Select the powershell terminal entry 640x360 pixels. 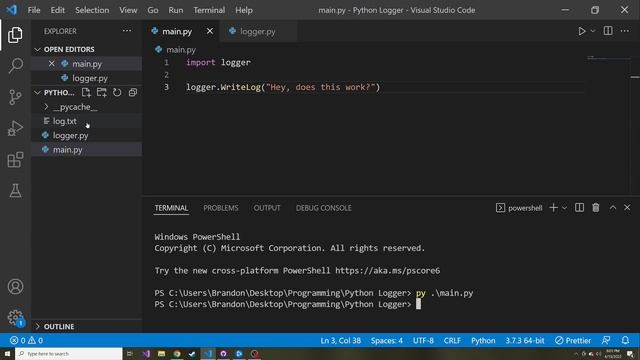519,208
